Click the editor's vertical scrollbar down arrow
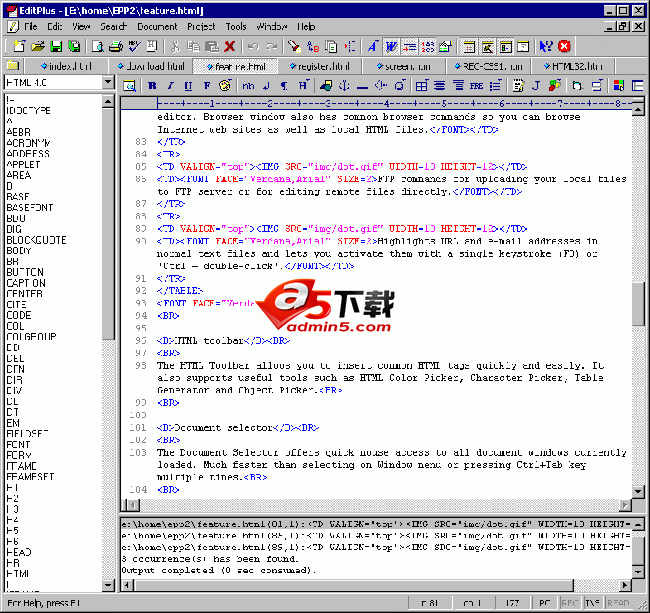Image resolution: width=650 pixels, height=613 pixels. [638, 492]
